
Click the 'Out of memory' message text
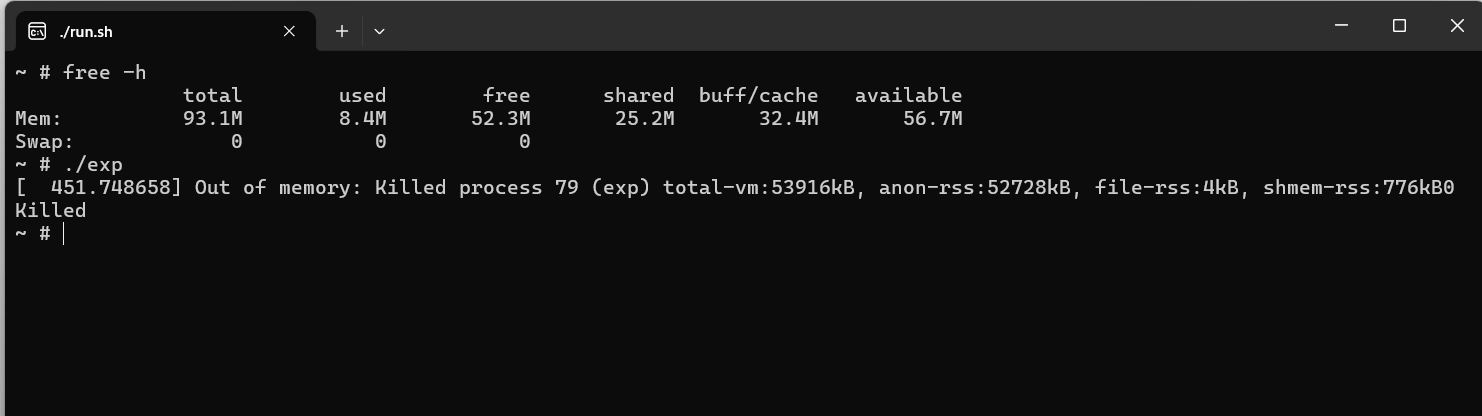278,187
